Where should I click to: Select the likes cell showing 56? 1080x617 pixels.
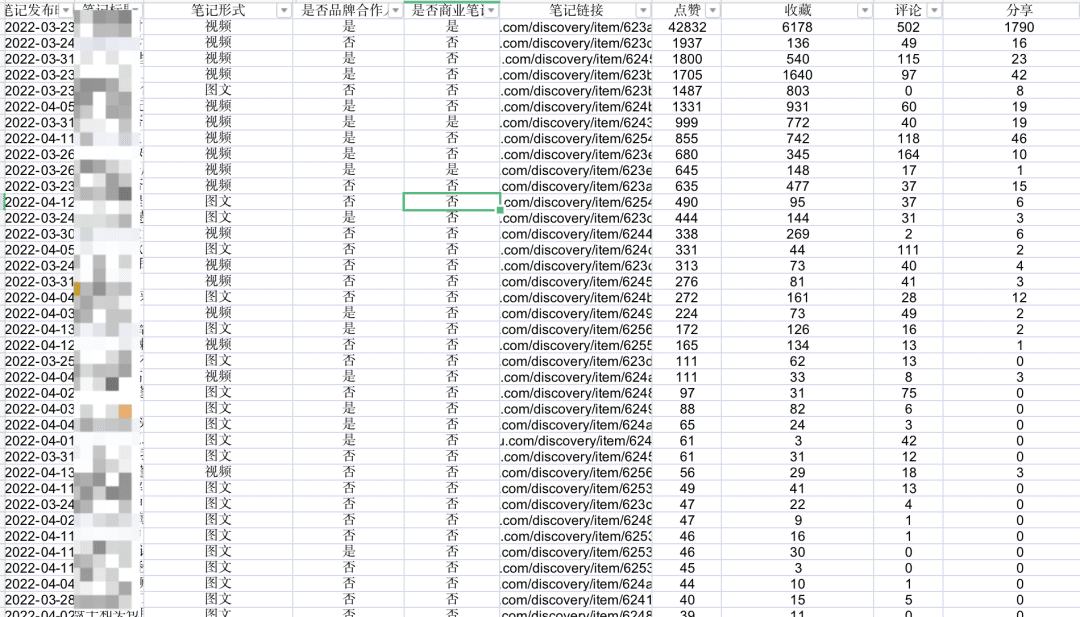click(687, 472)
